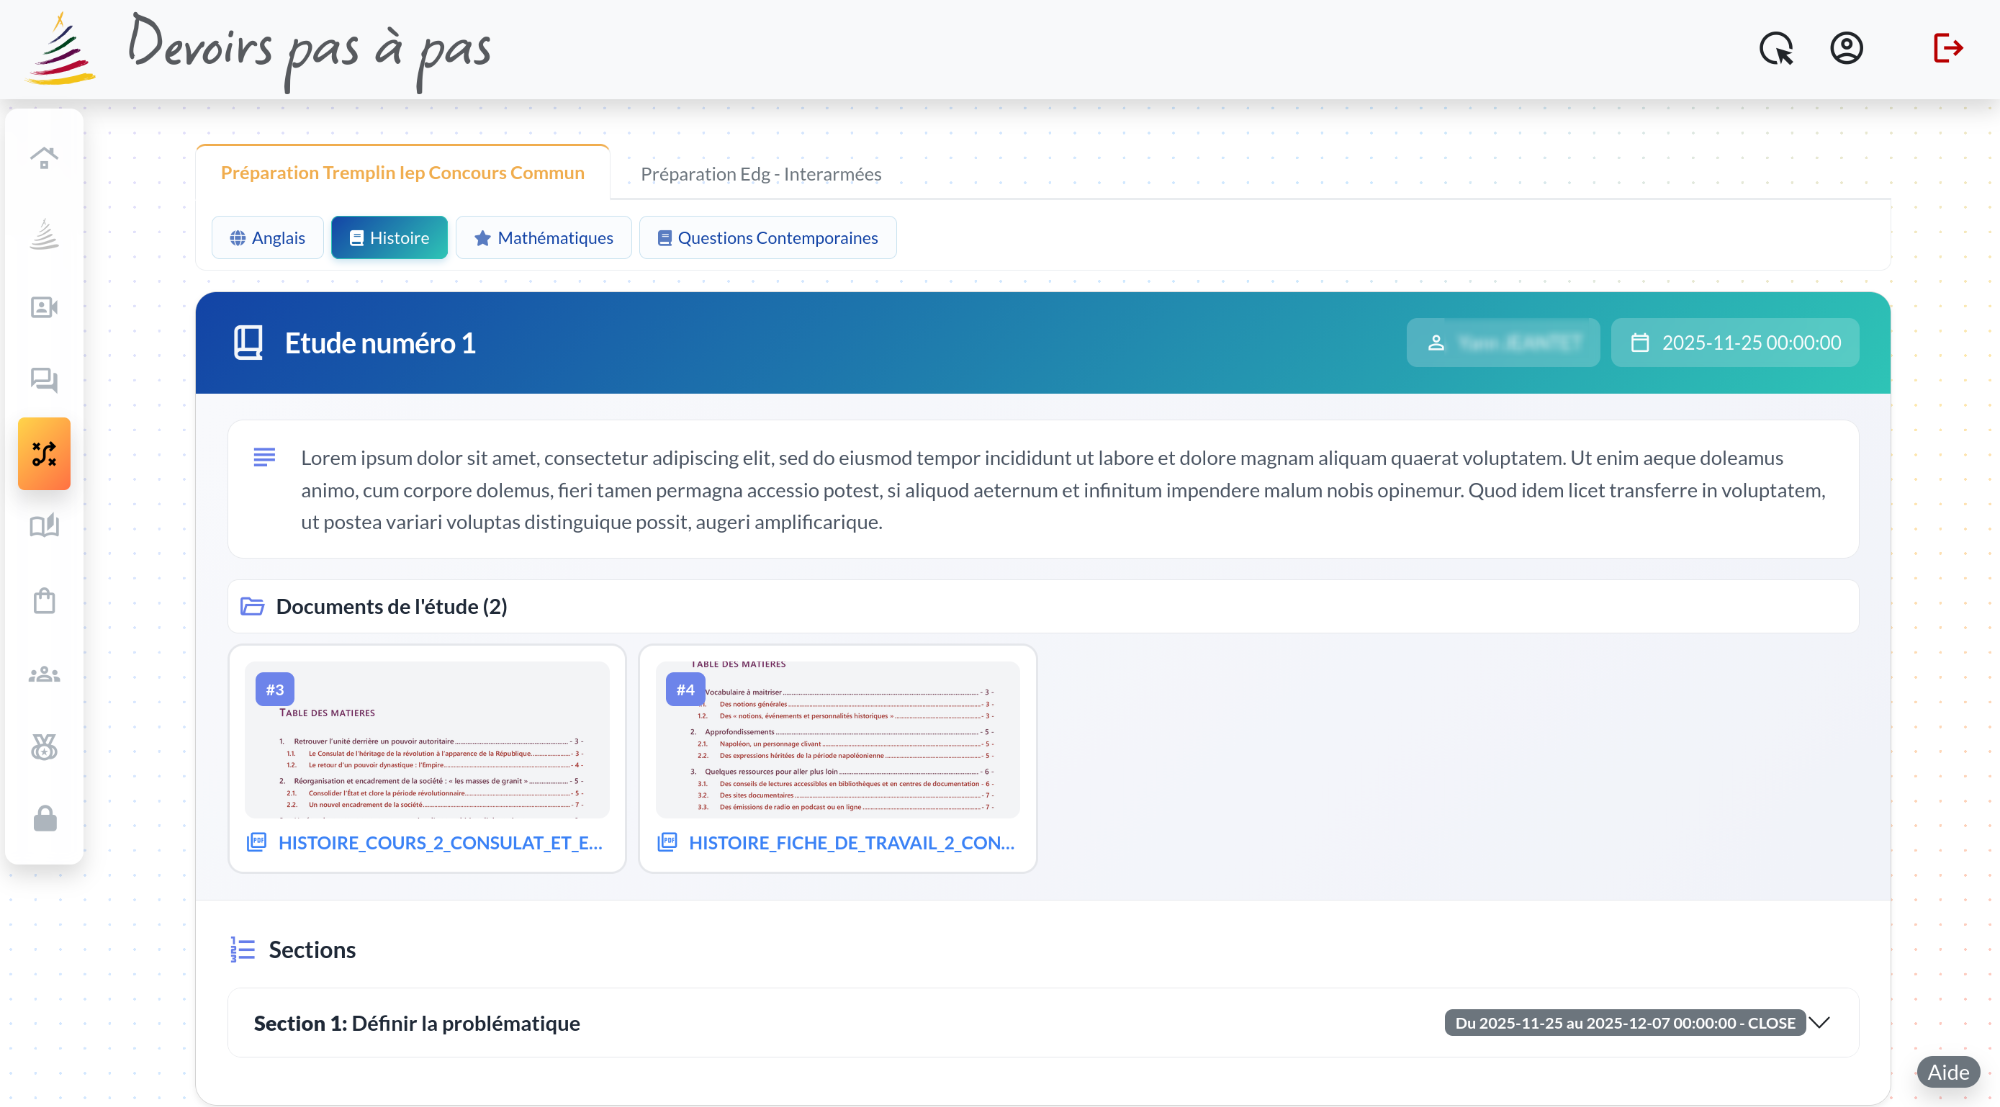Switch to Préparation Edg - Interarmées tab

760,174
